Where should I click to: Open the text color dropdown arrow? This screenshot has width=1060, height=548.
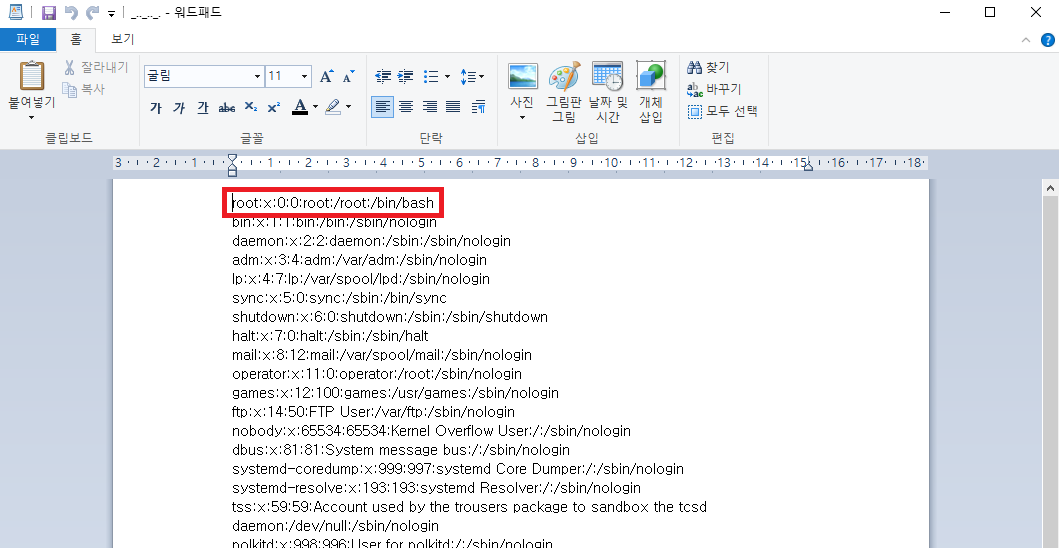315,107
